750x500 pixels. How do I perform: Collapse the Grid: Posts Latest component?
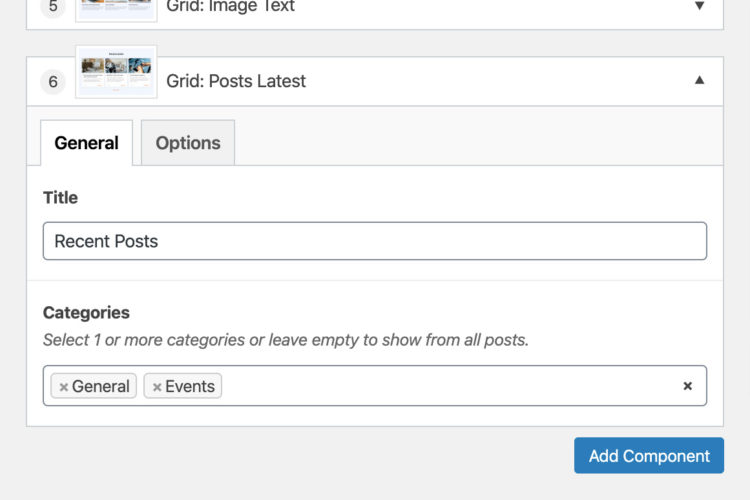(699, 81)
